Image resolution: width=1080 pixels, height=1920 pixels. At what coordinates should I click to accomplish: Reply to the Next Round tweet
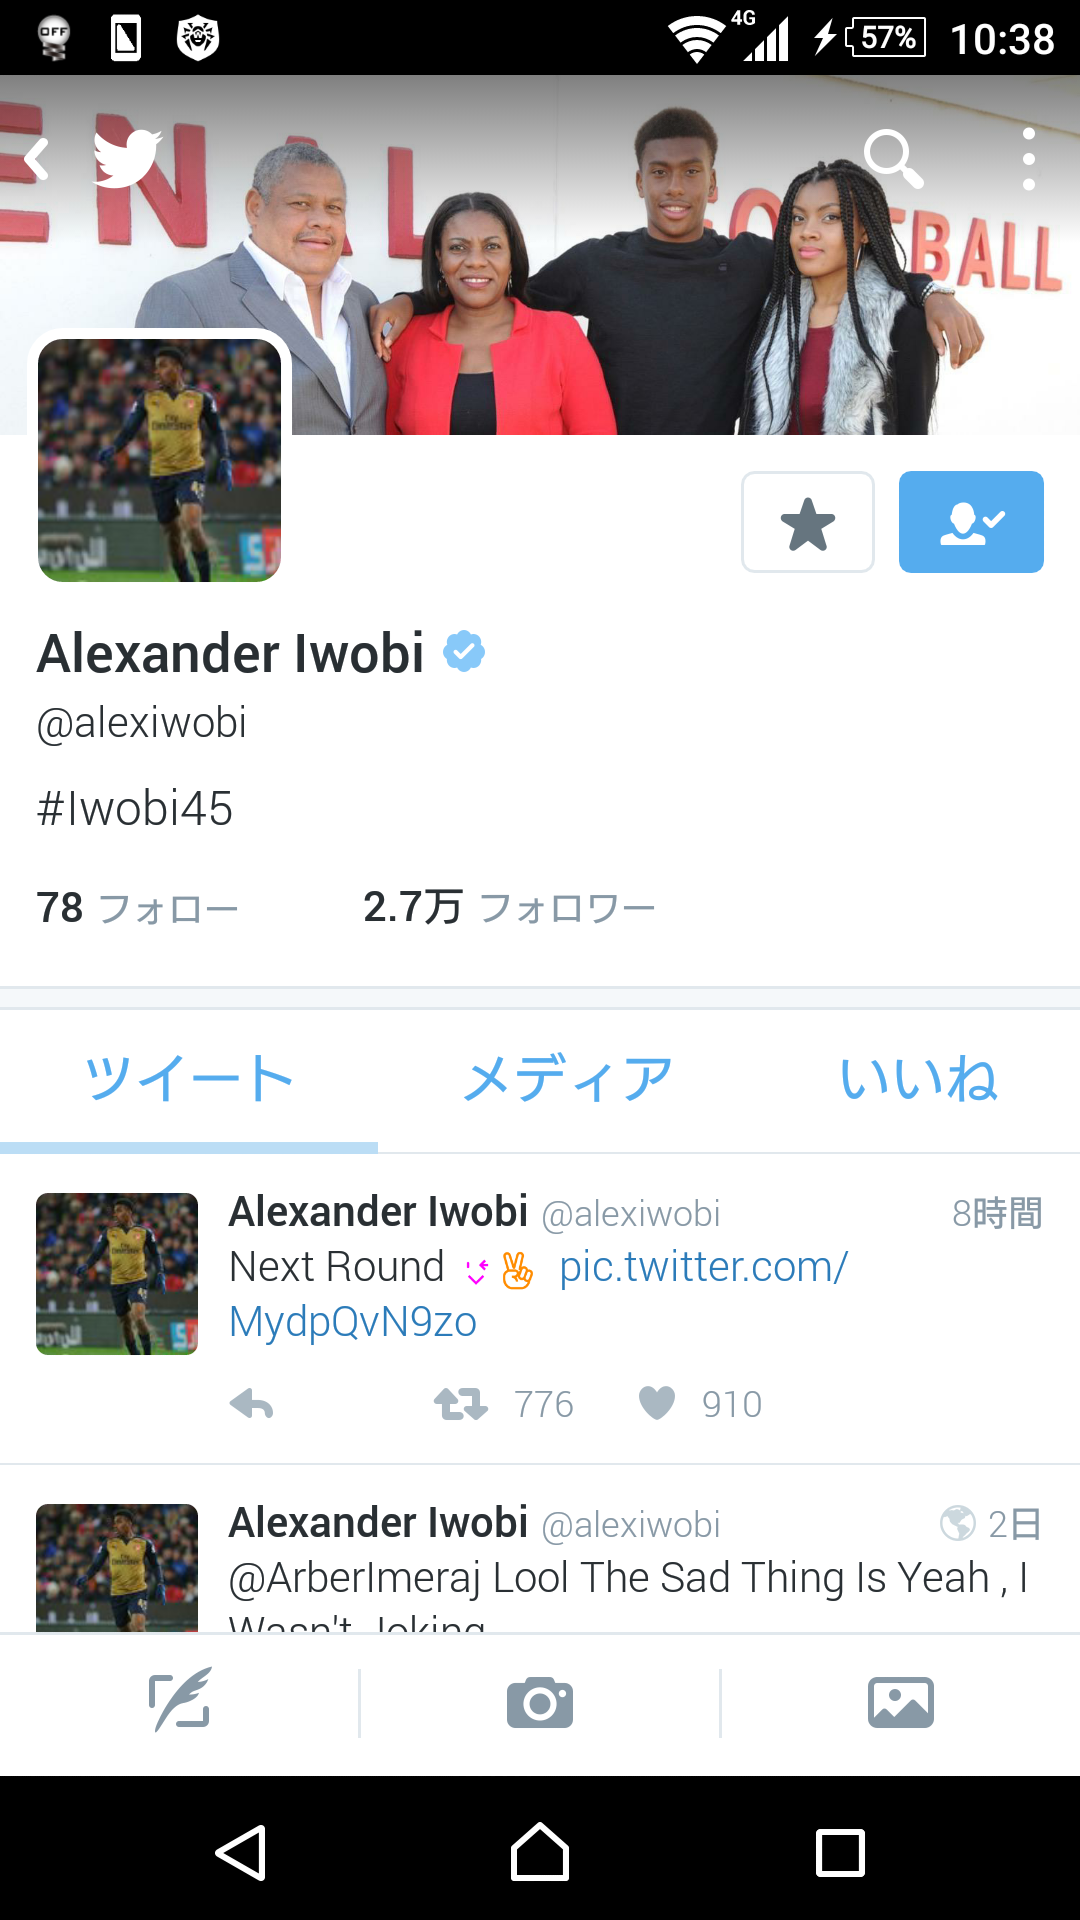[252, 1405]
